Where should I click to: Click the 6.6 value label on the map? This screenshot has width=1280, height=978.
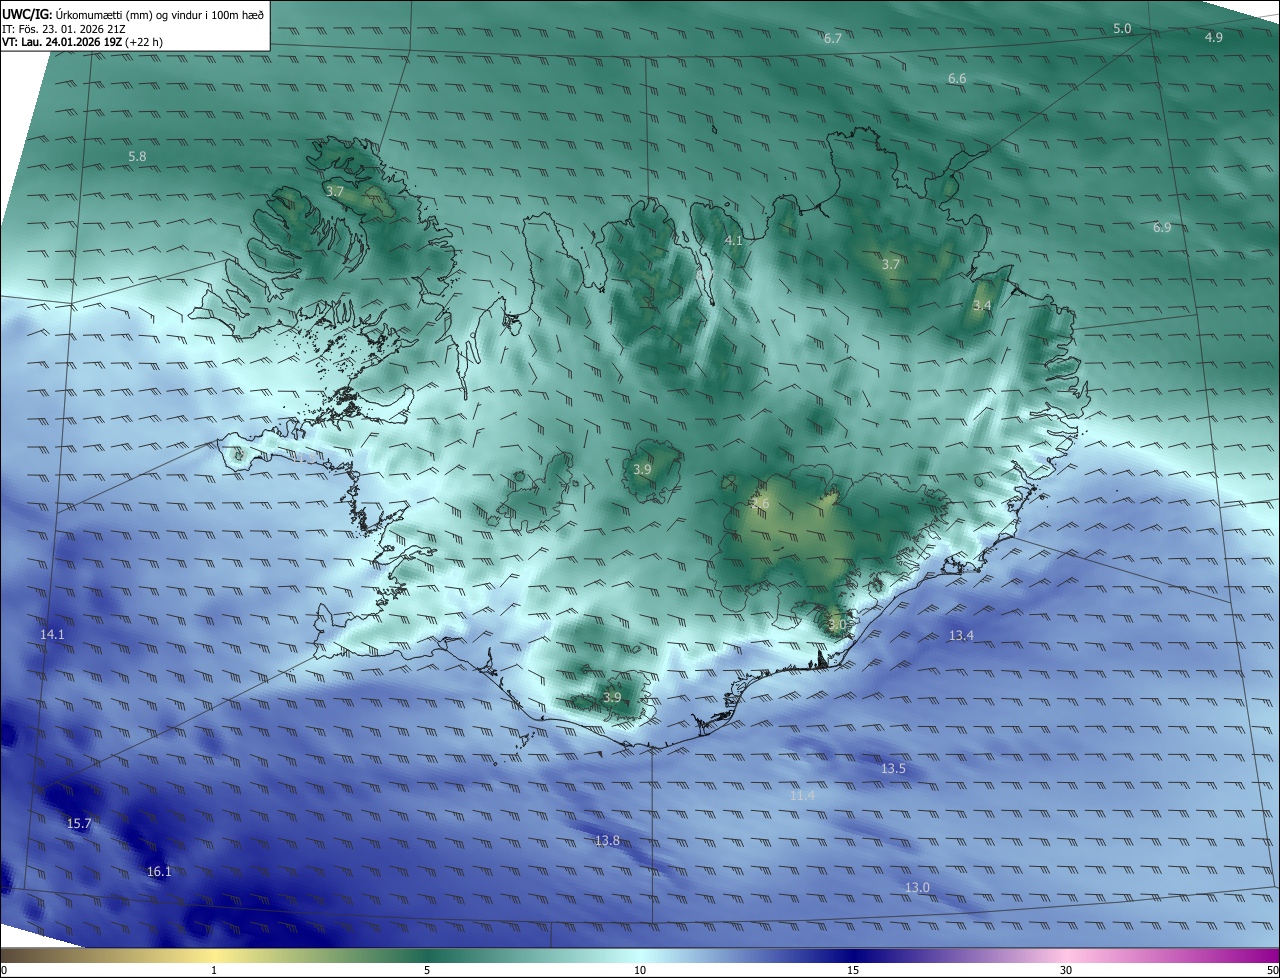pyautogui.click(x=957, y=78)
